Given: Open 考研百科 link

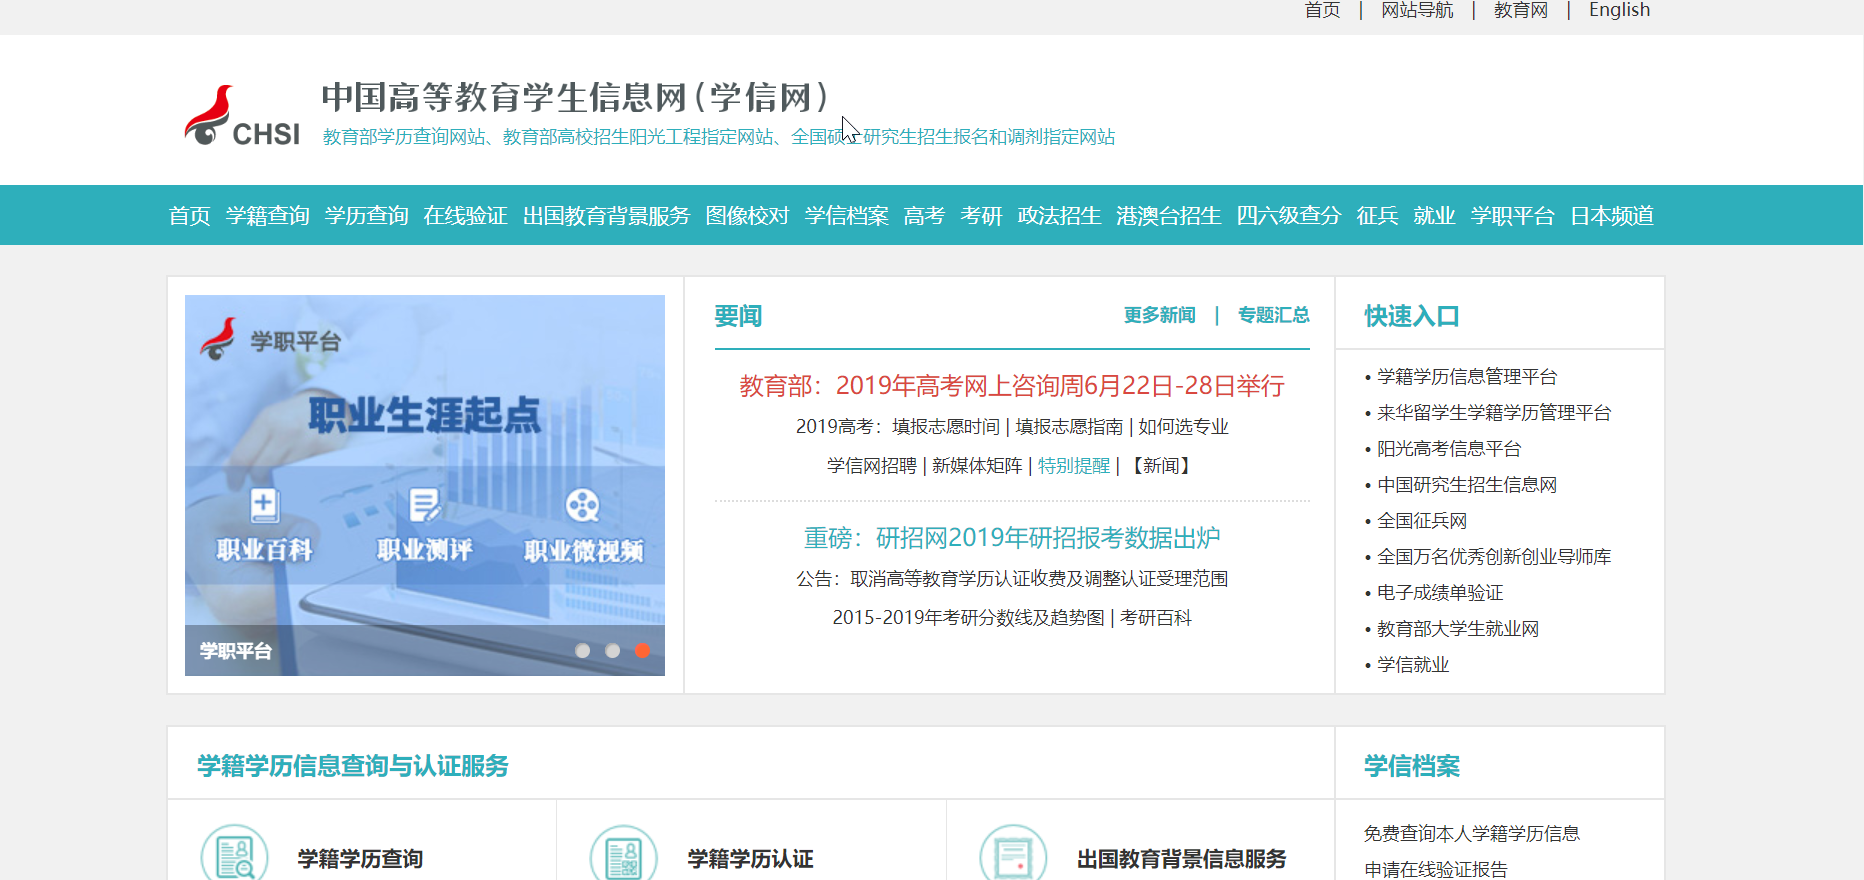Looking at the screenshot, I should point(1156,618).
